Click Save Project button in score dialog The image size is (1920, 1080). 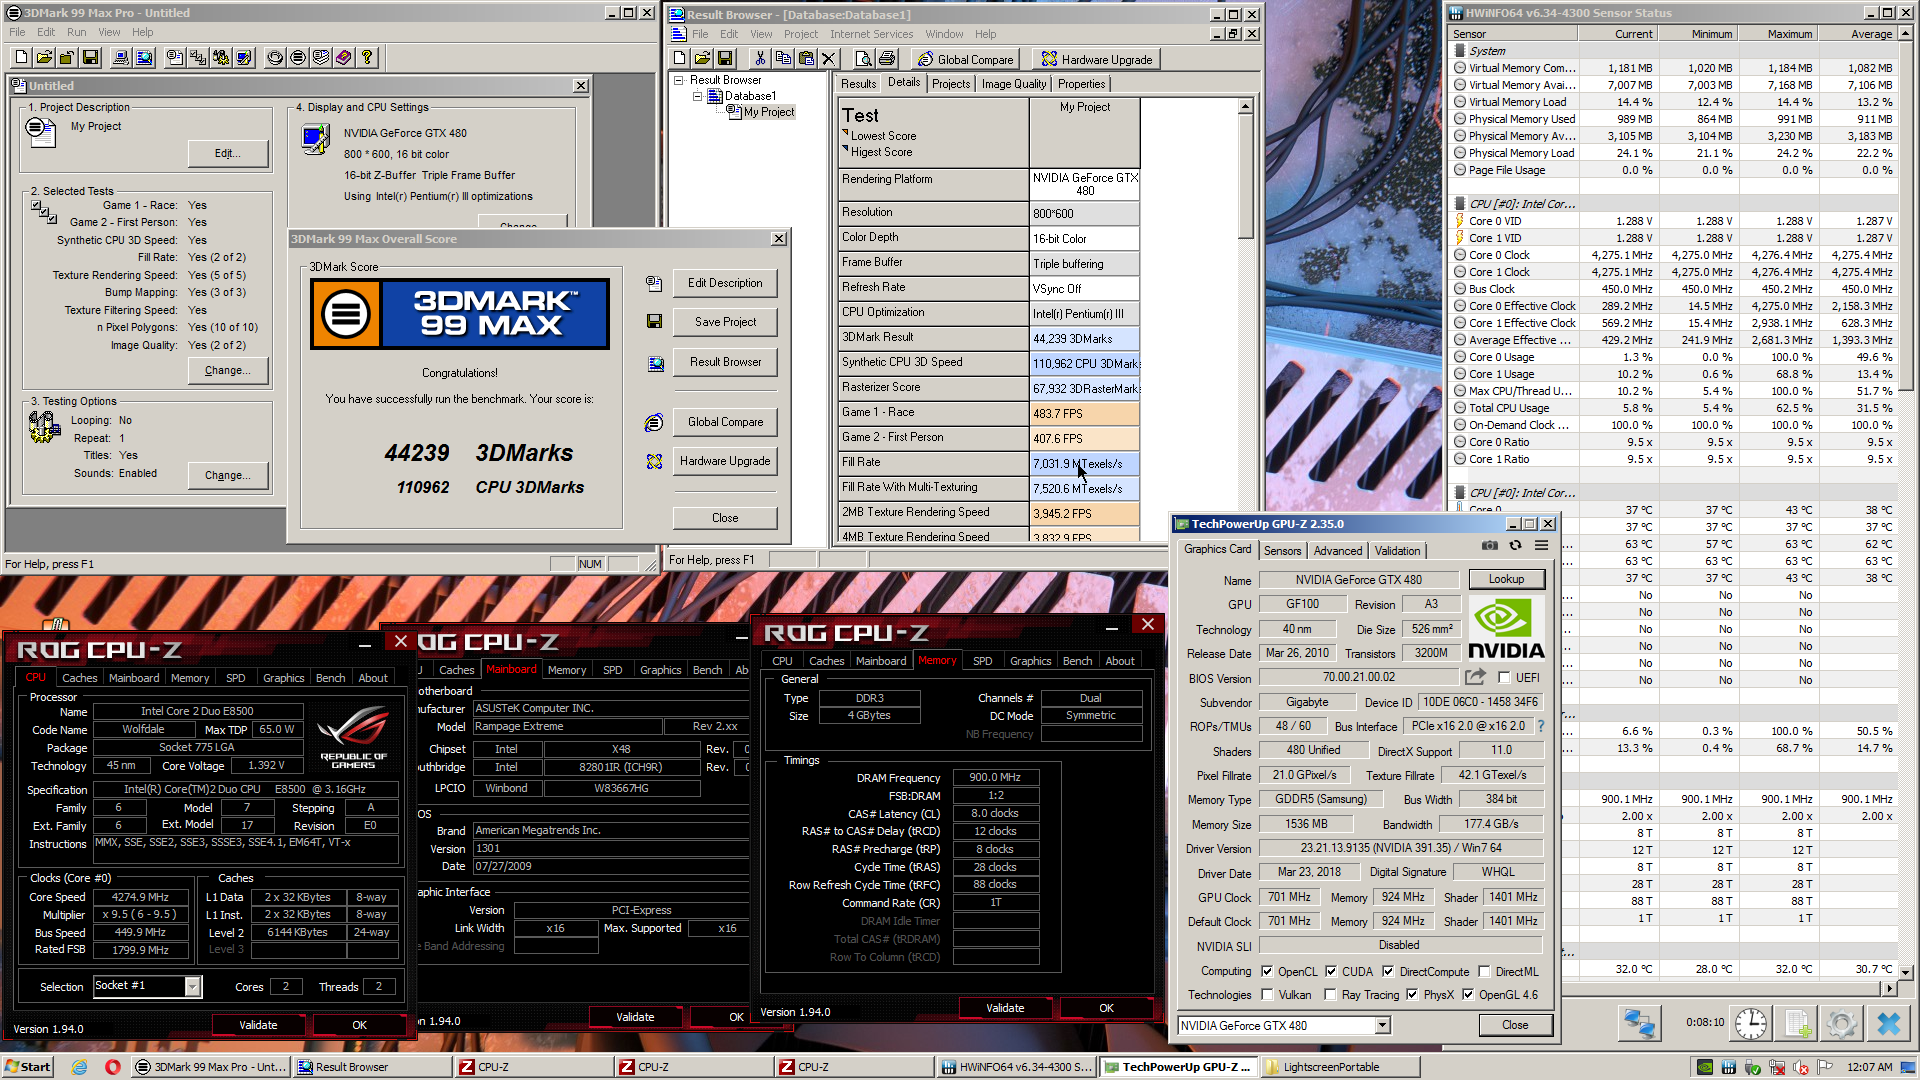[x=725, y=322]
